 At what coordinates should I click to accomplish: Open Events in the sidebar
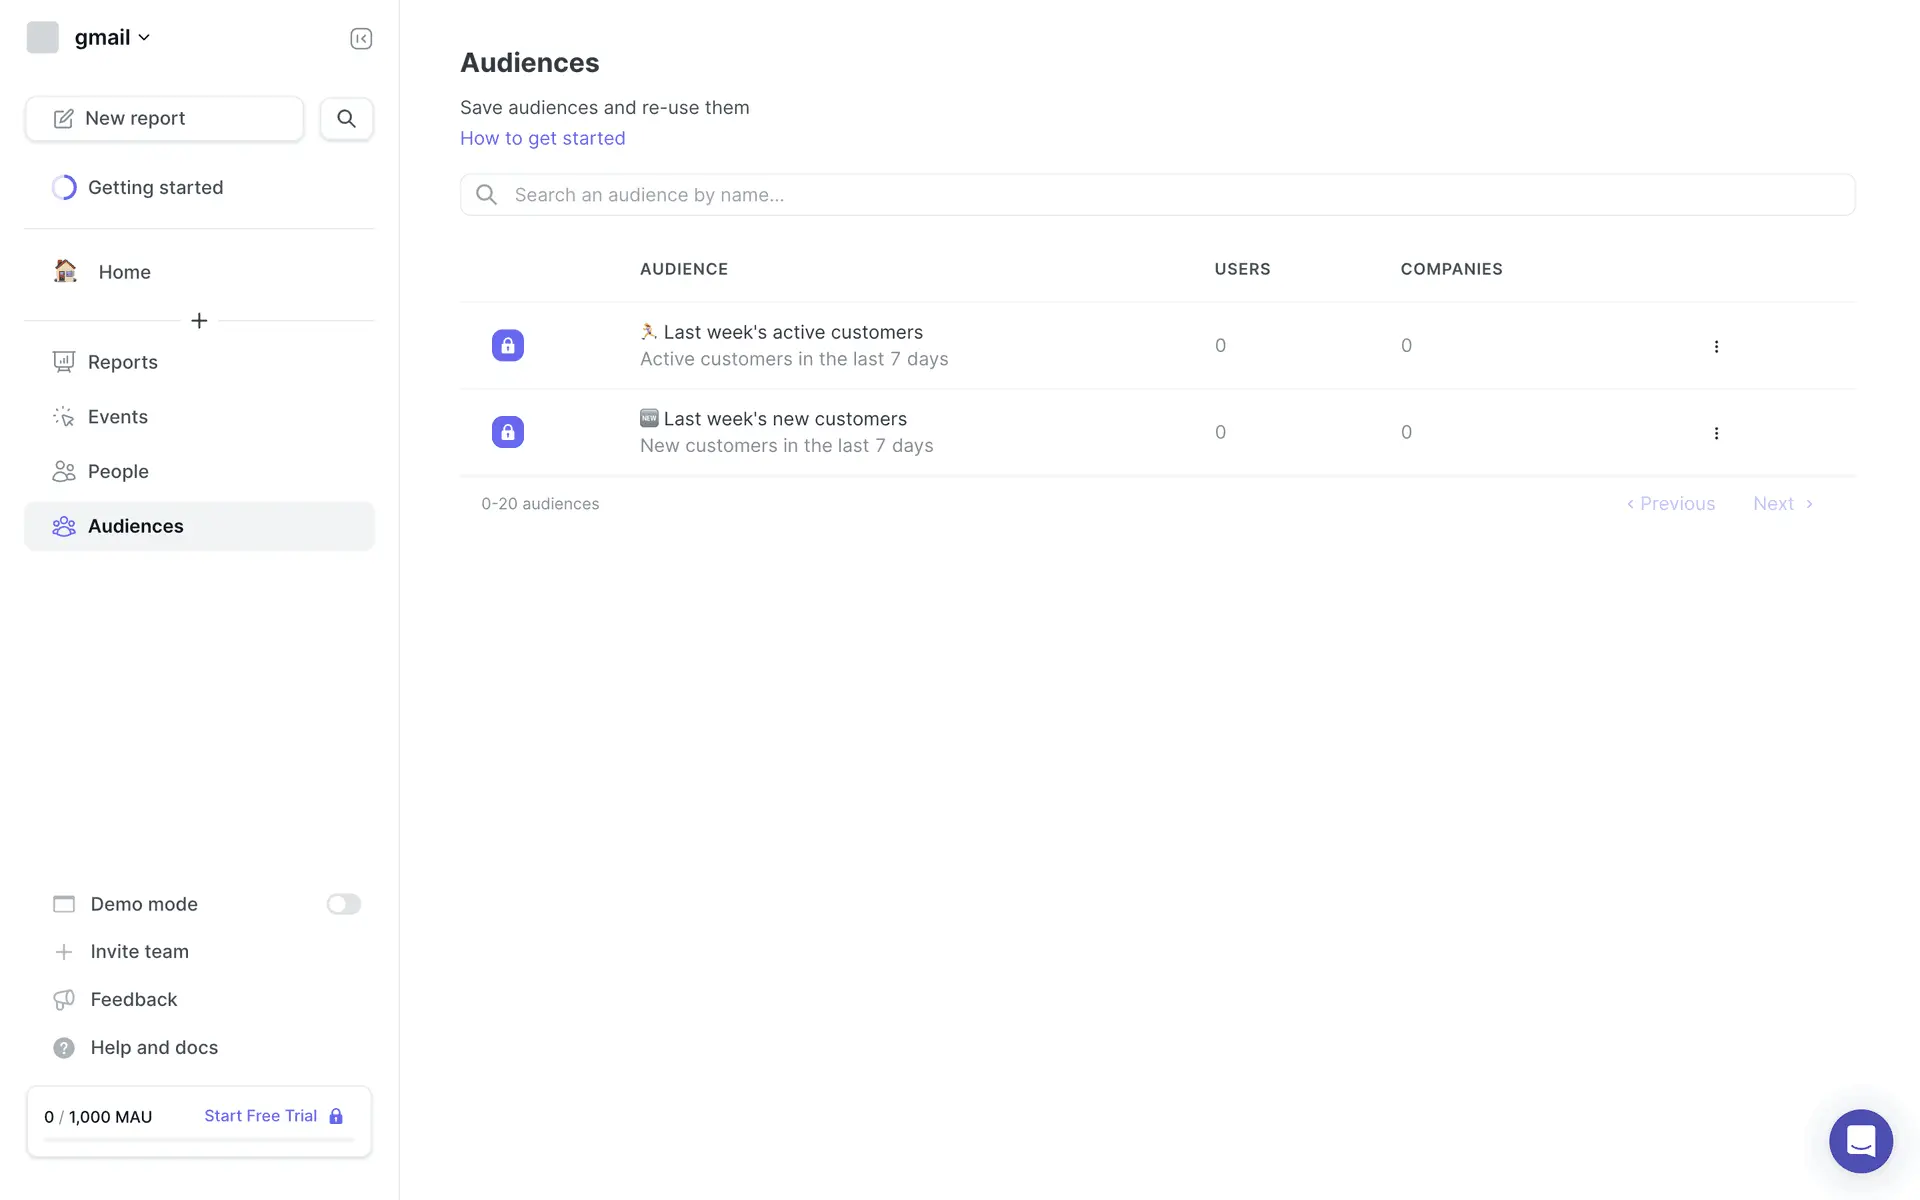click(117, 417)
